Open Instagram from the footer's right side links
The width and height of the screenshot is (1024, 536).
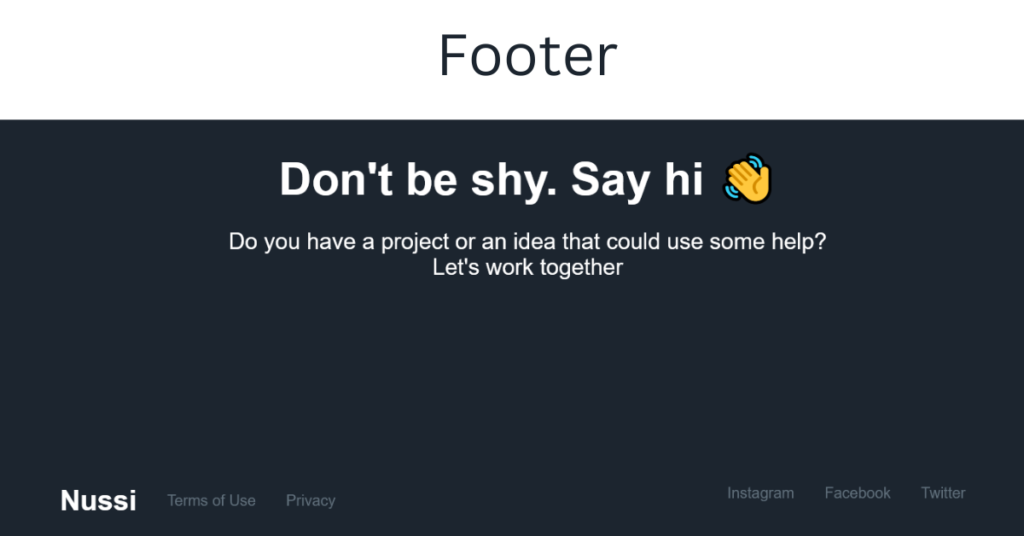[761, 493]
